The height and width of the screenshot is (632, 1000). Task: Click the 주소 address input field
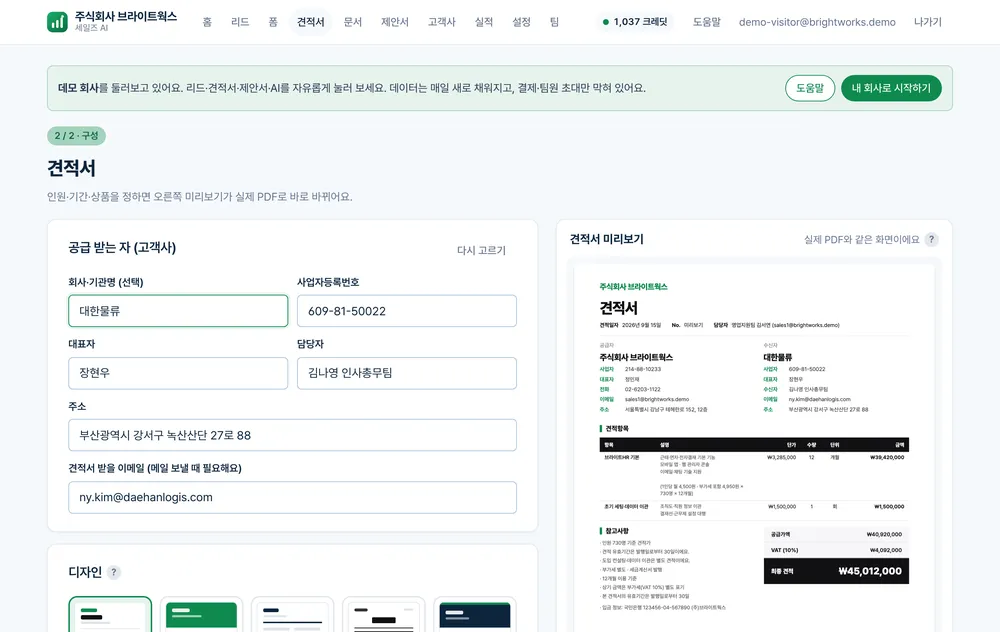pyautogui.click(x=292, y=435)
